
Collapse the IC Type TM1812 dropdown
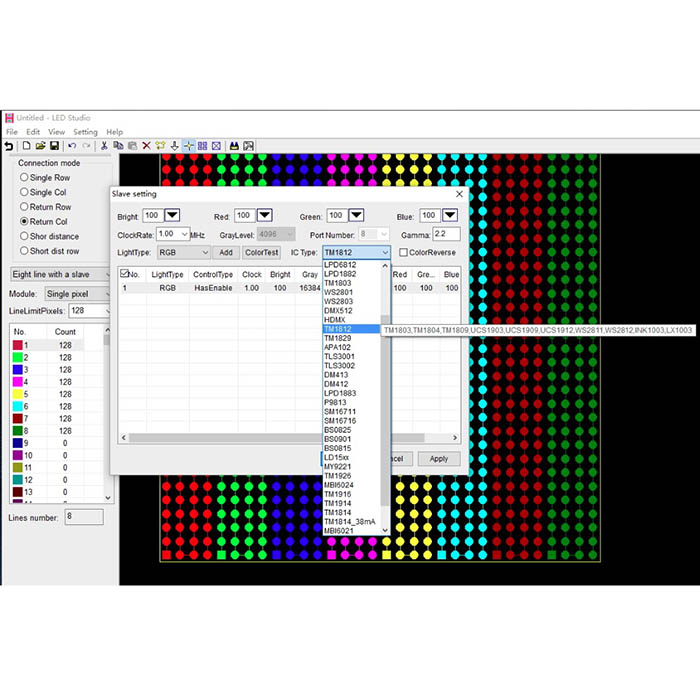pos(385,252)
